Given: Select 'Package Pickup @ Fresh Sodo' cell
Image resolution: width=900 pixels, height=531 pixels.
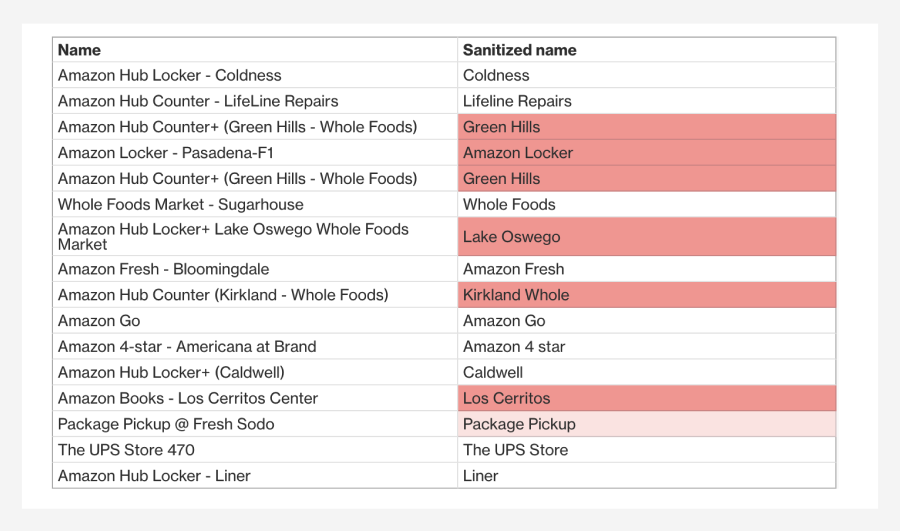Looking at the screenshot, I should (x=255, y=424).
